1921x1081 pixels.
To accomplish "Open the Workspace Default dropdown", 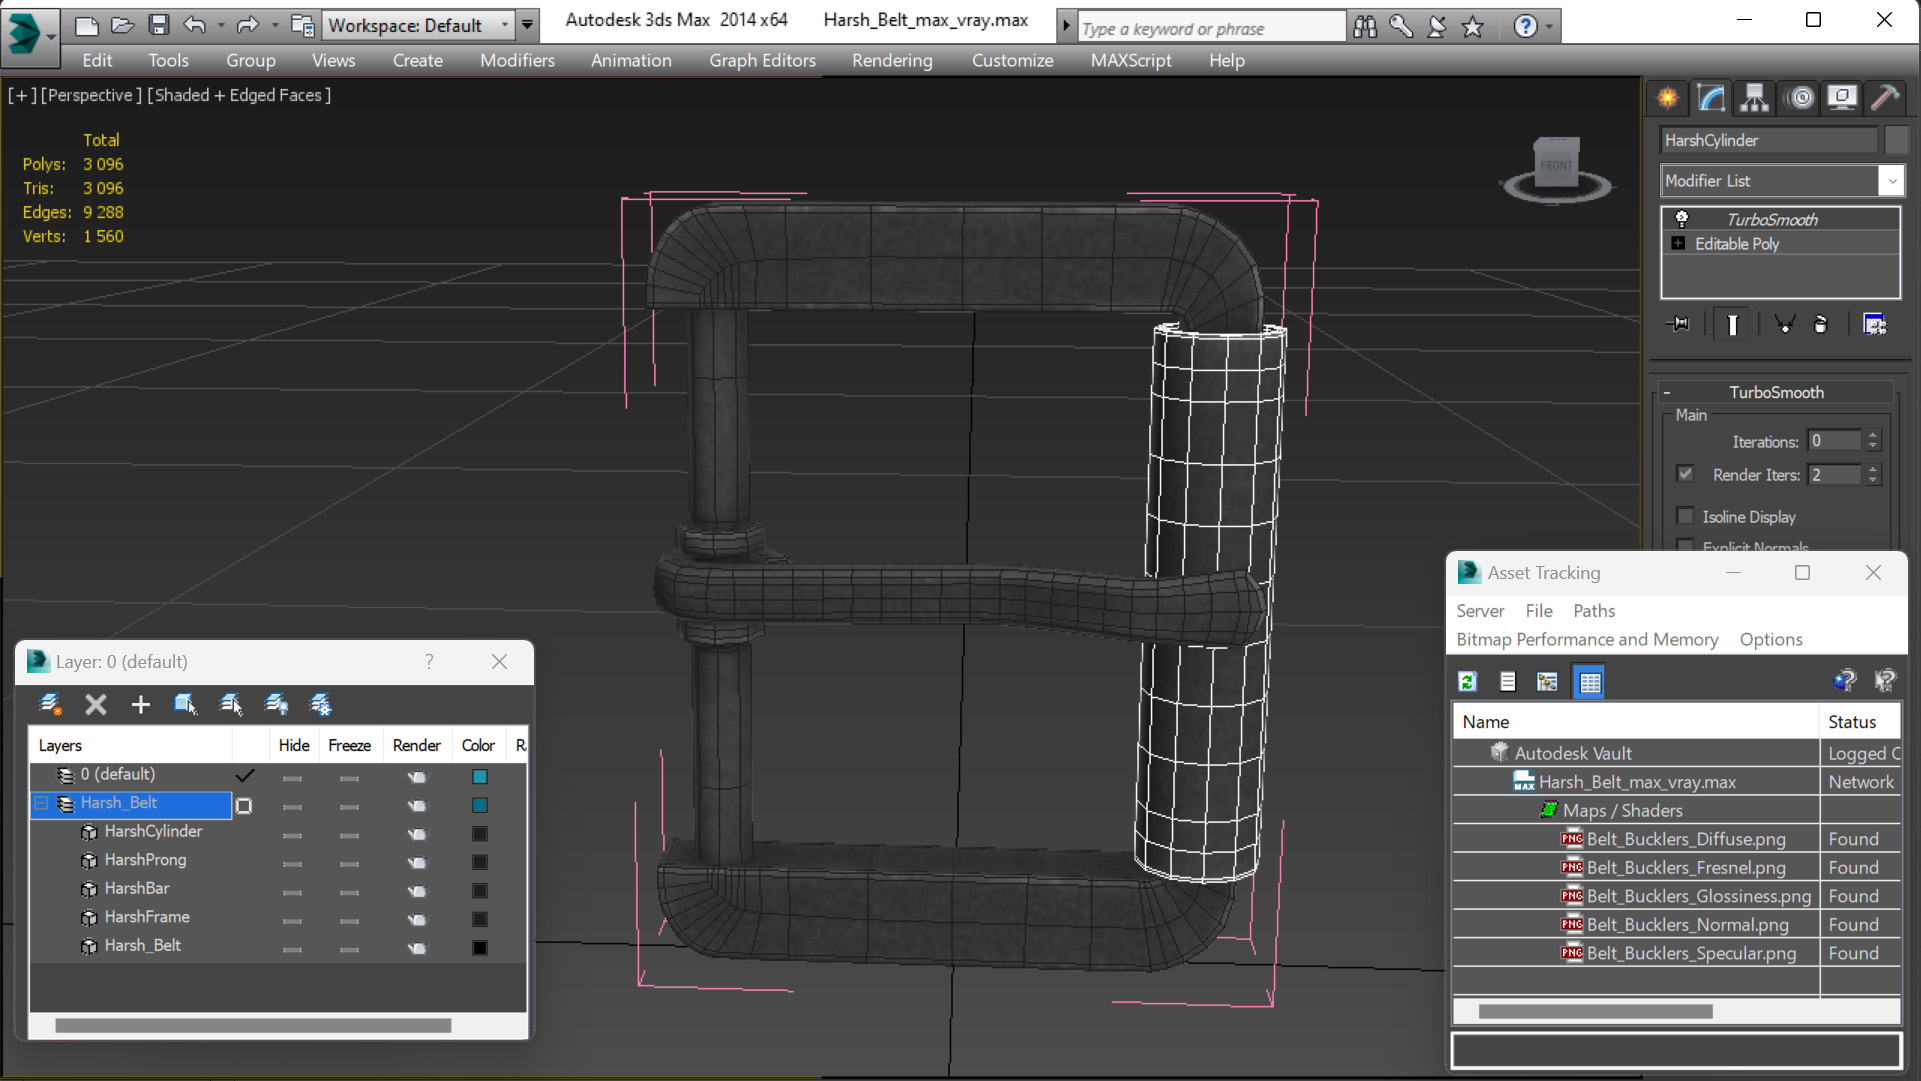I will pos(419,25).
